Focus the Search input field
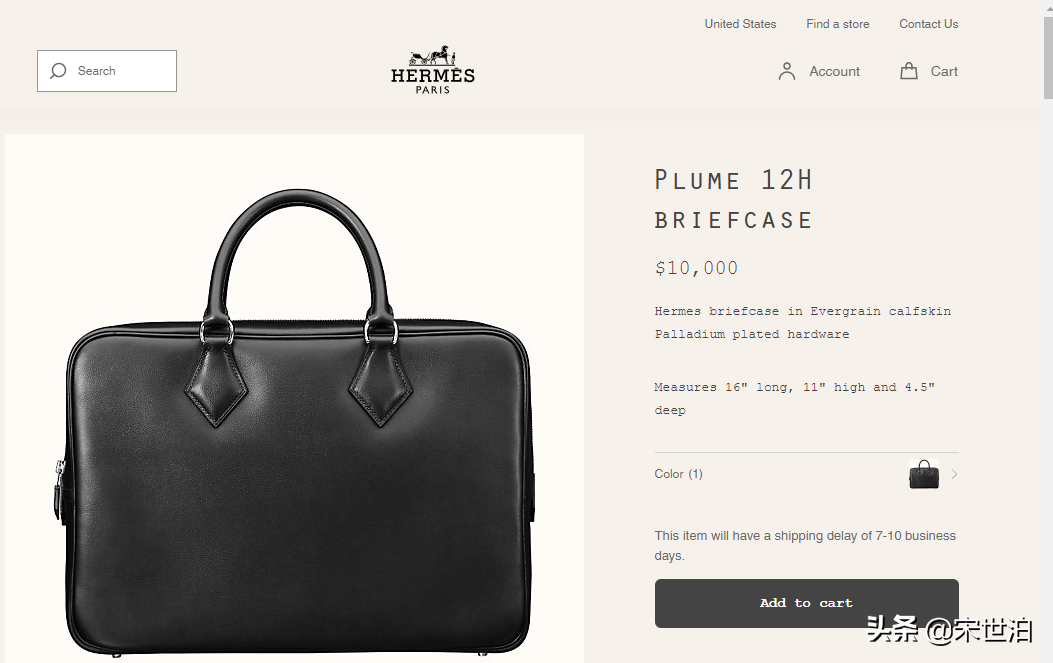Screen dimensions: 1053x663 click(107, 71)
